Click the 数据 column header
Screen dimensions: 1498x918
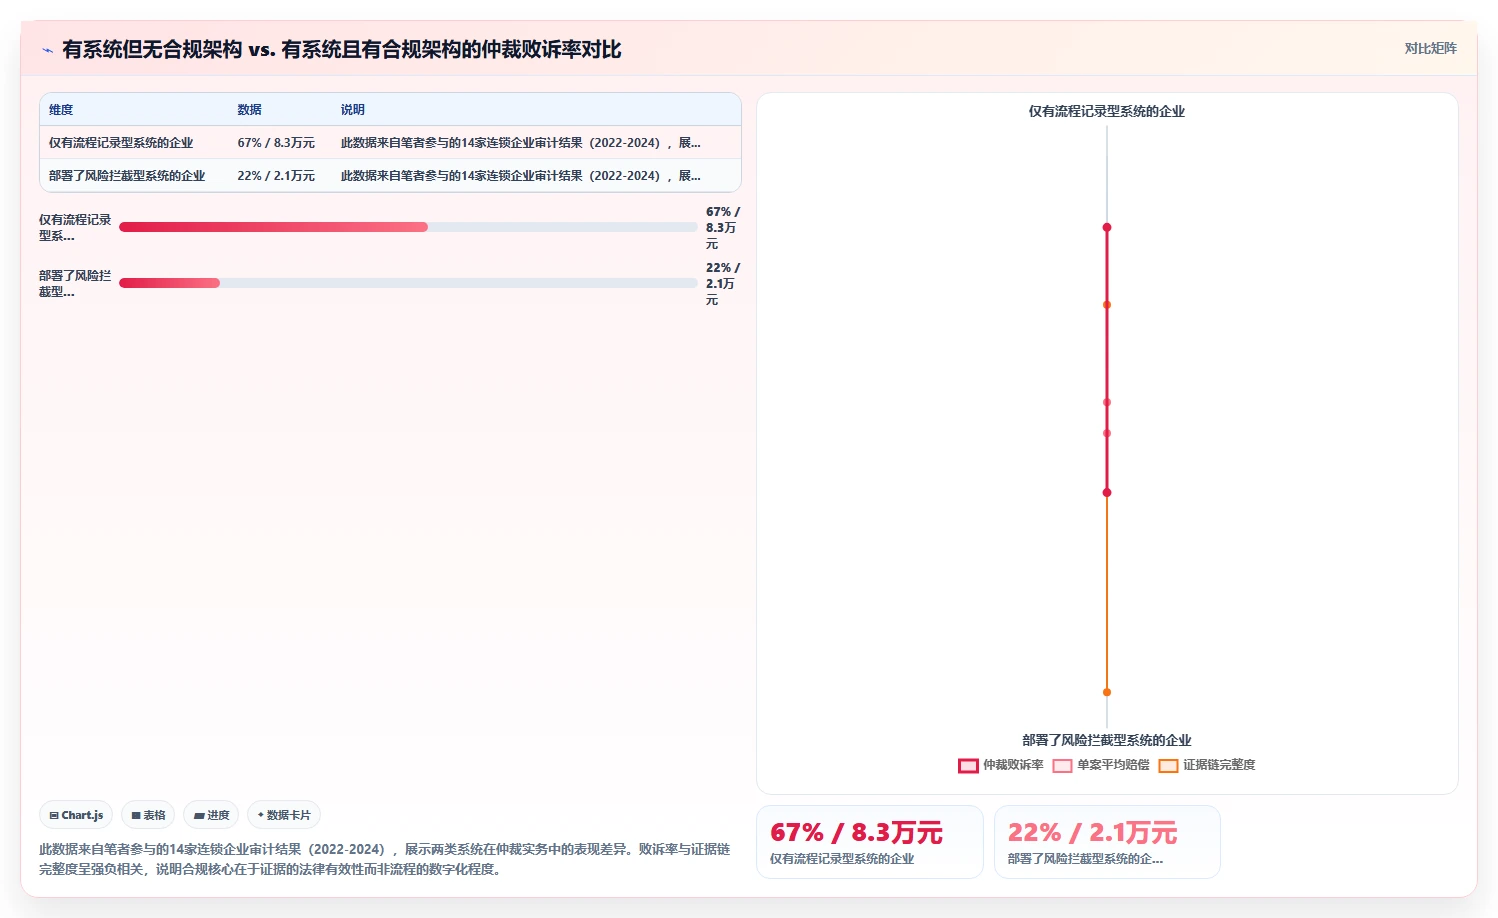(249, 110)
